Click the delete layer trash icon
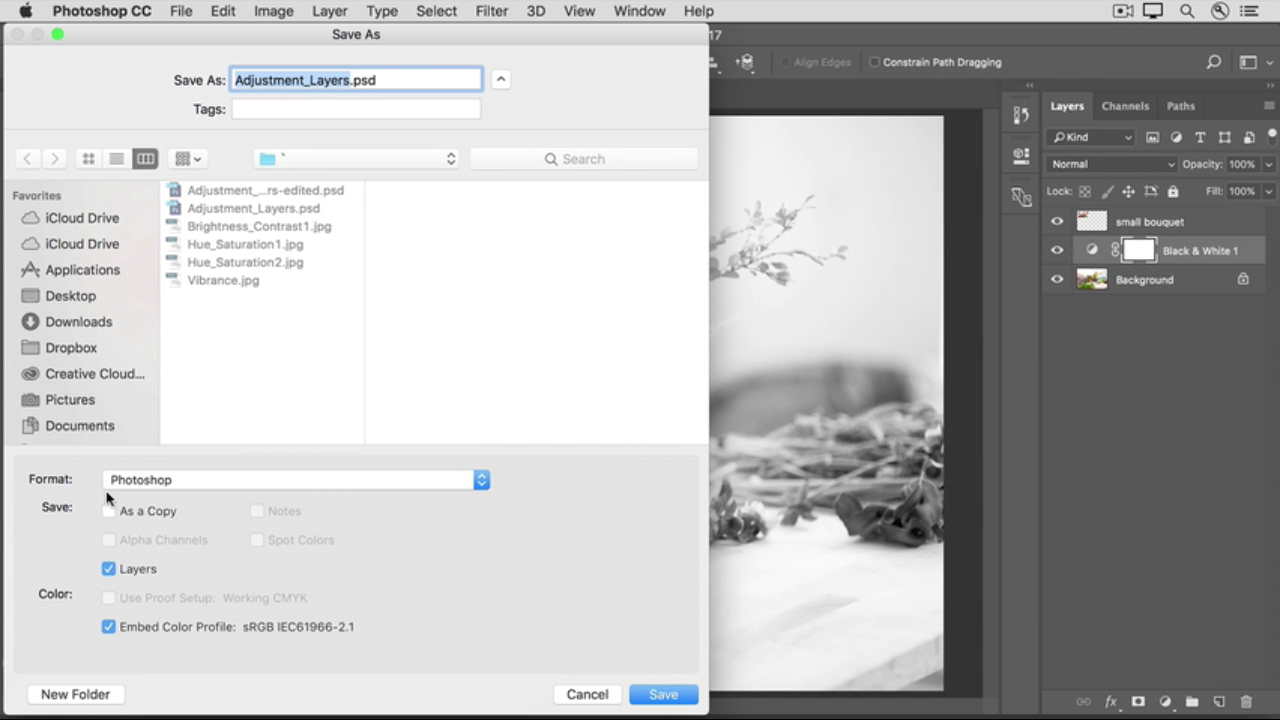 click(x=1246, y=702)
